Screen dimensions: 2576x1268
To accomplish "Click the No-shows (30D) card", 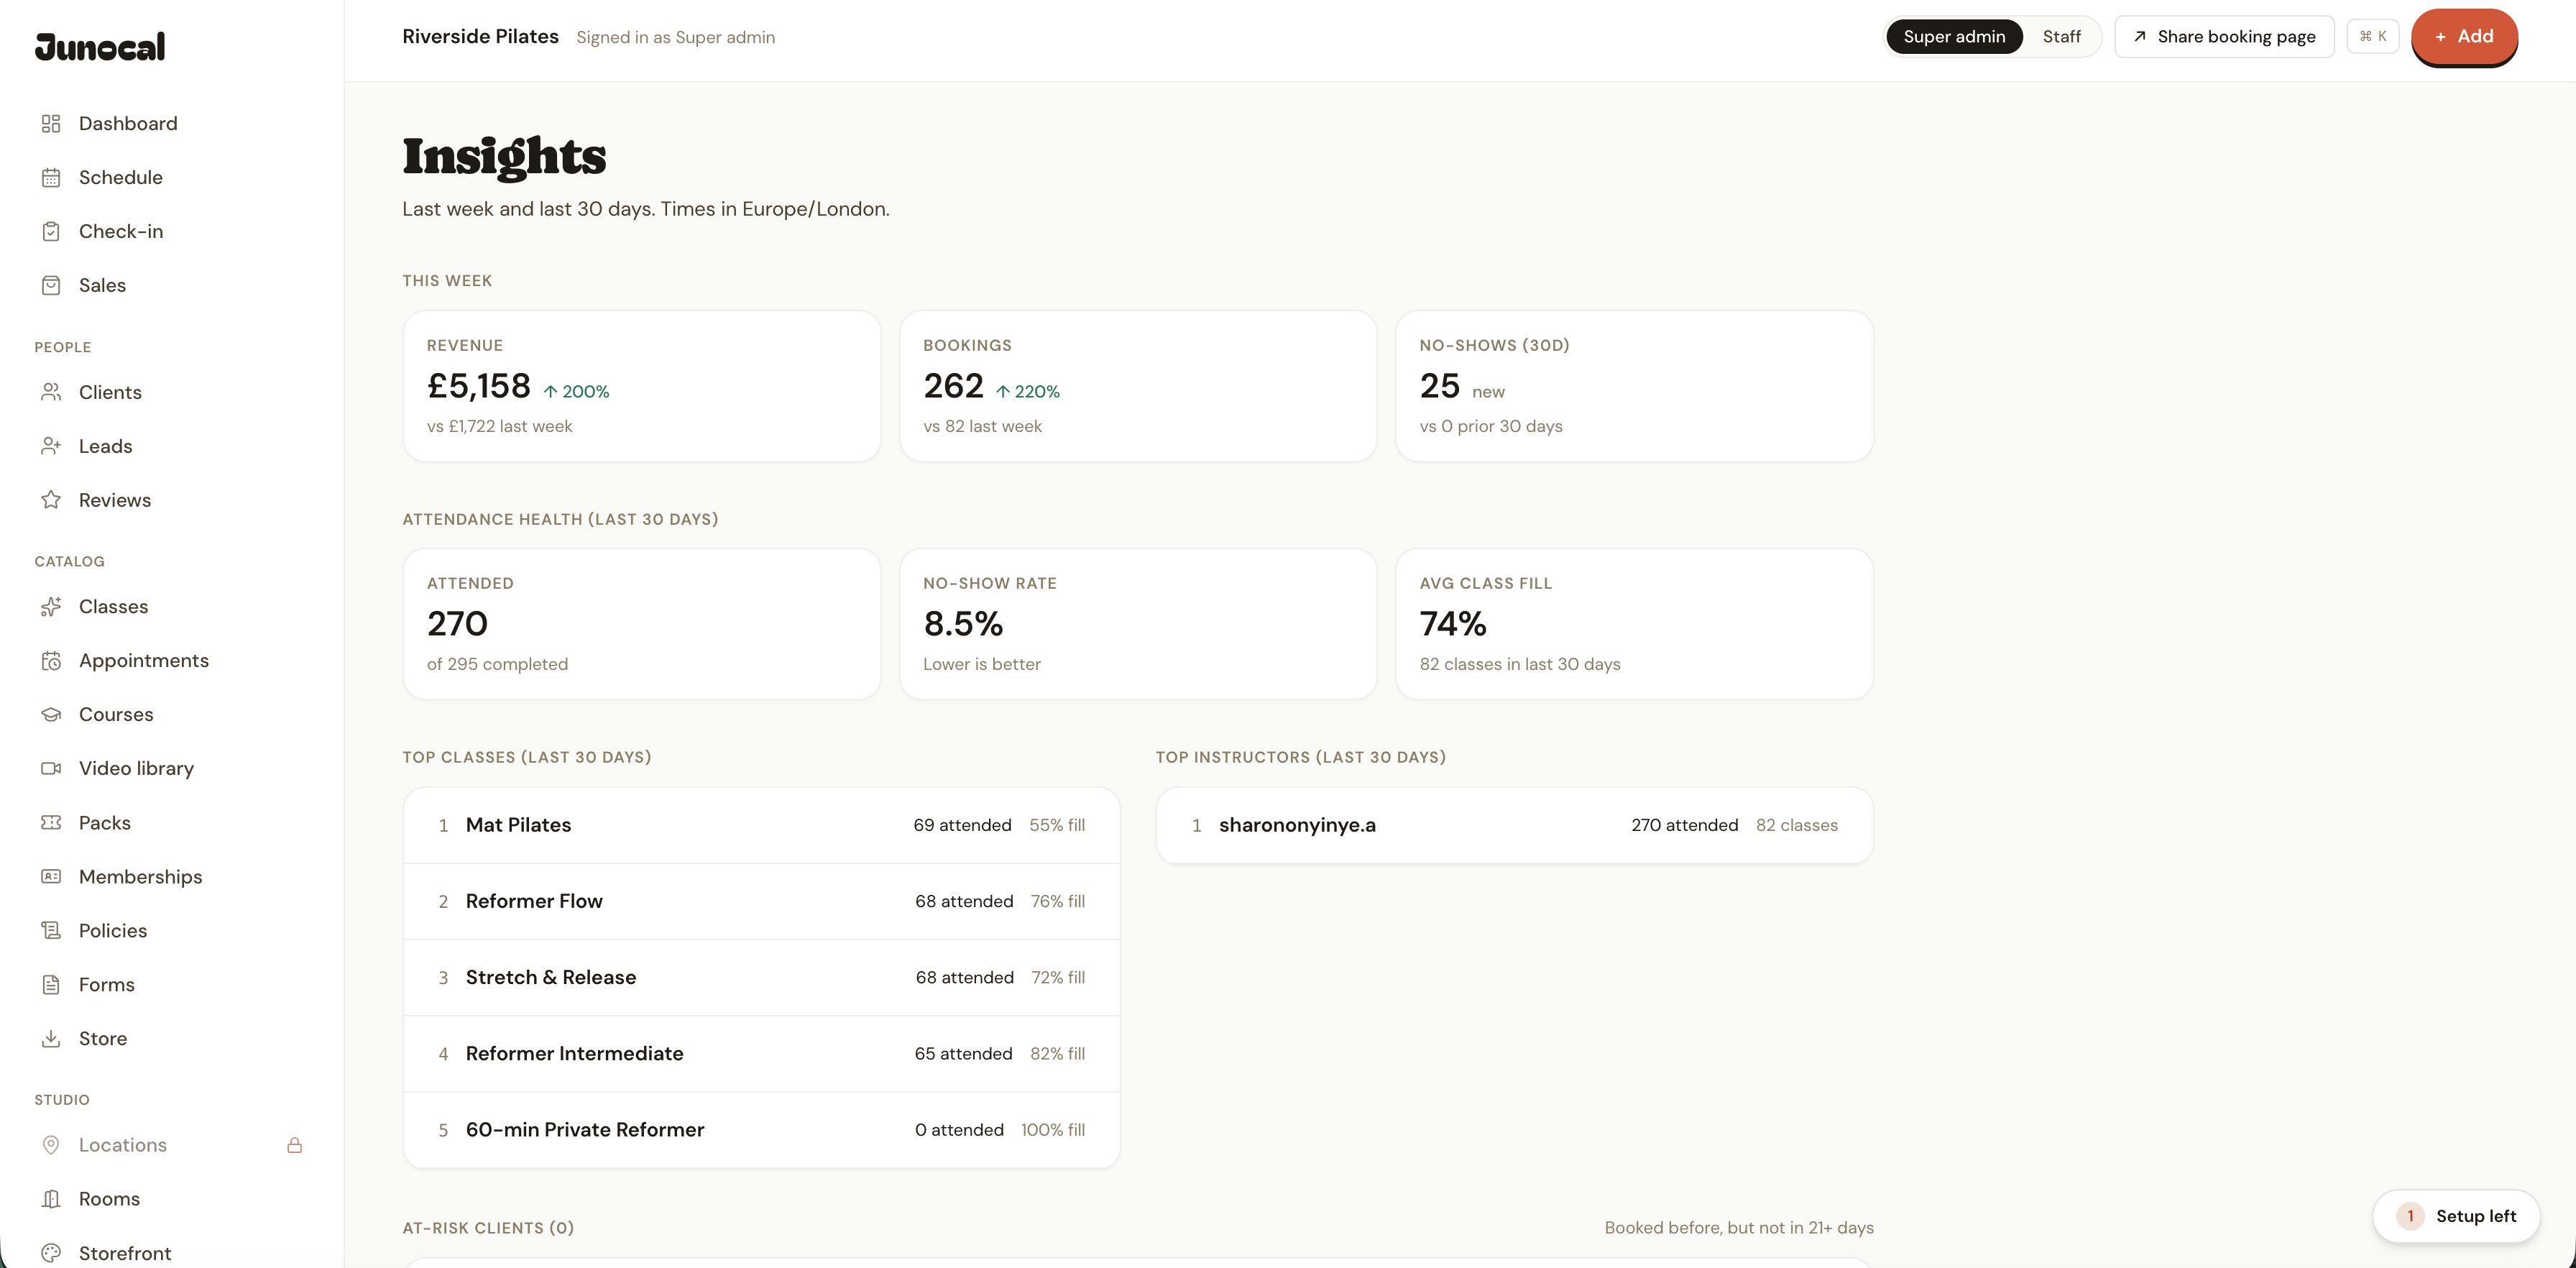I will (x=1634, y=386).
